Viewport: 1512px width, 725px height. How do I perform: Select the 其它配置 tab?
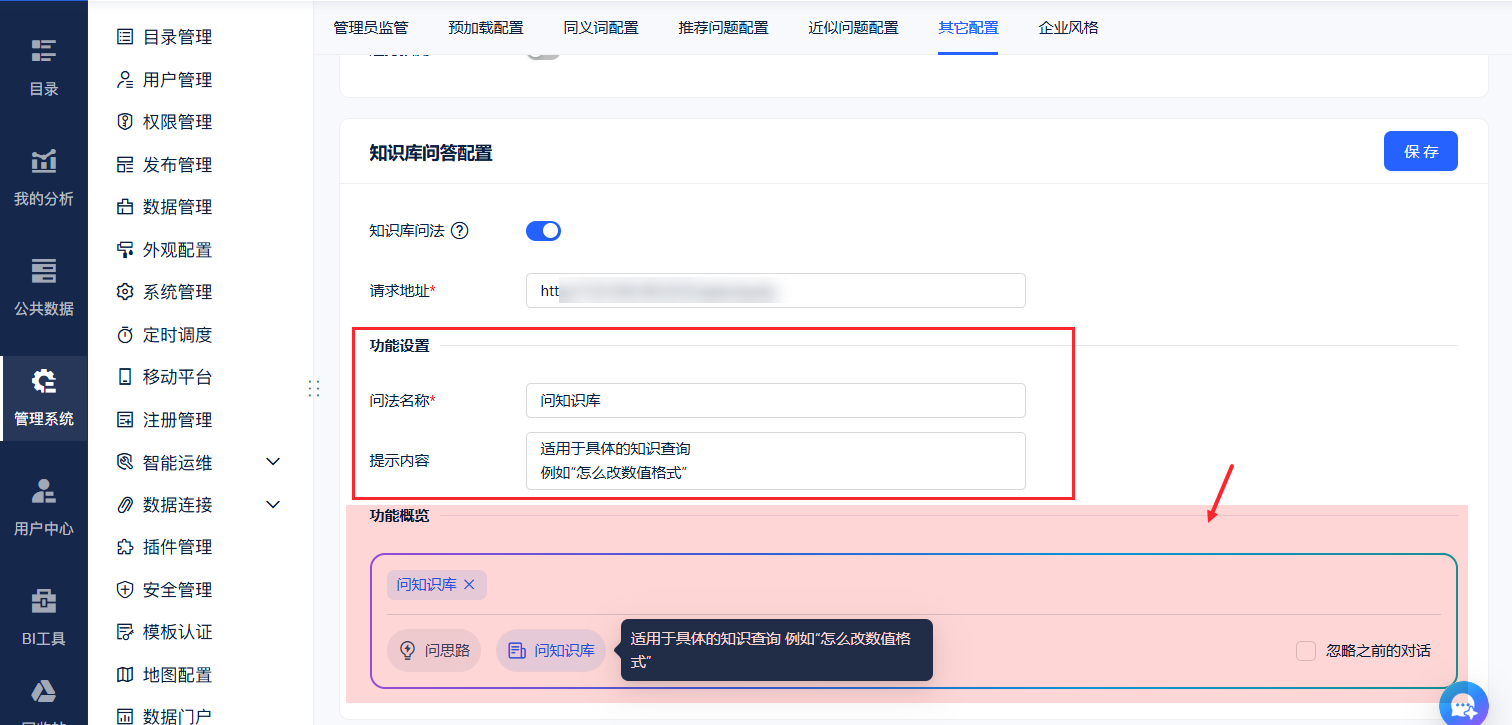968,28
